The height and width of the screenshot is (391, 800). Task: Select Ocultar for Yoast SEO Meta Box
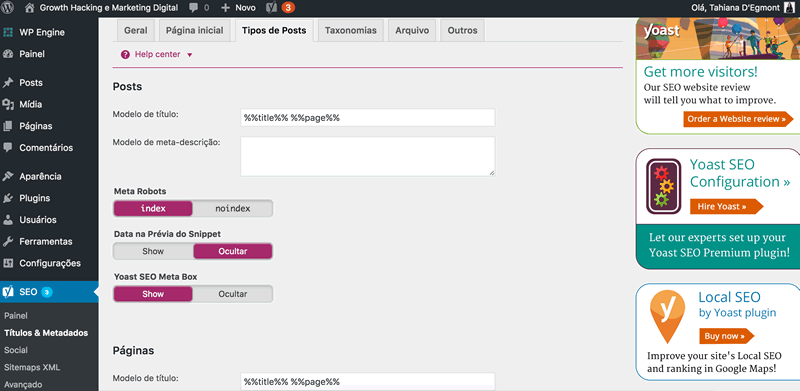pyautogui.click(x=233, y=294)
